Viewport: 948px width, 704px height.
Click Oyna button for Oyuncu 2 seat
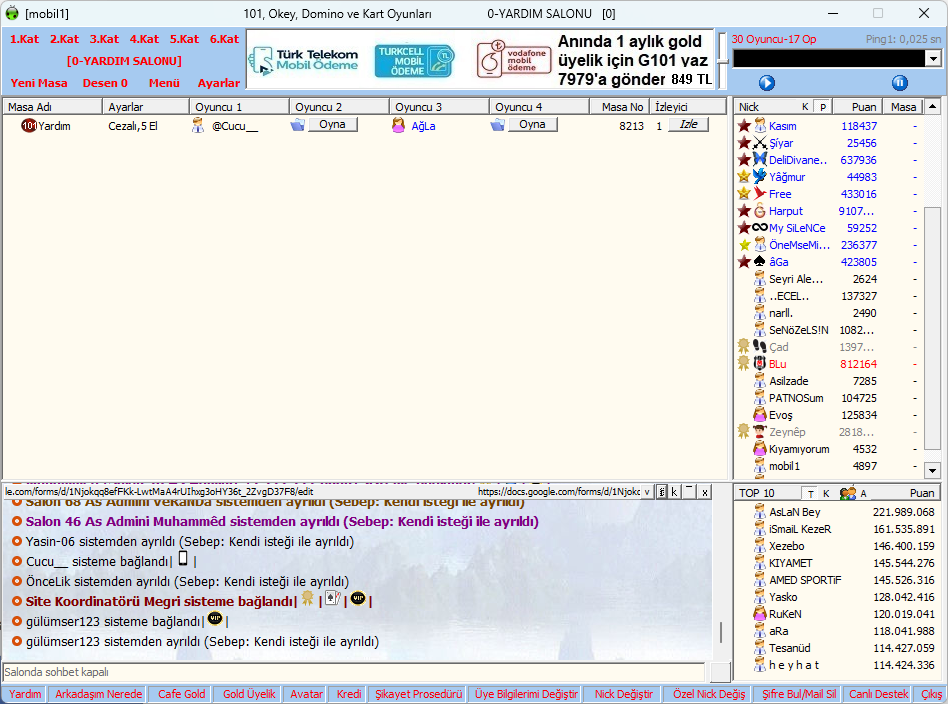331,125
